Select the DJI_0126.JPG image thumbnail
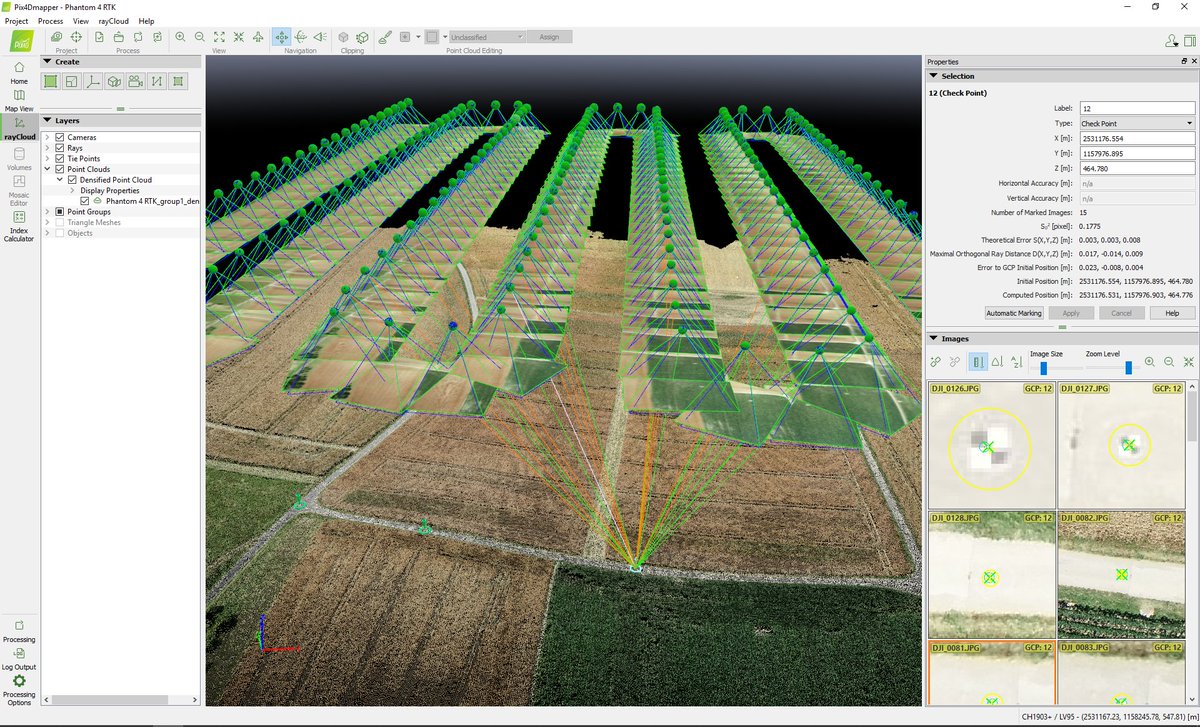 991,445
